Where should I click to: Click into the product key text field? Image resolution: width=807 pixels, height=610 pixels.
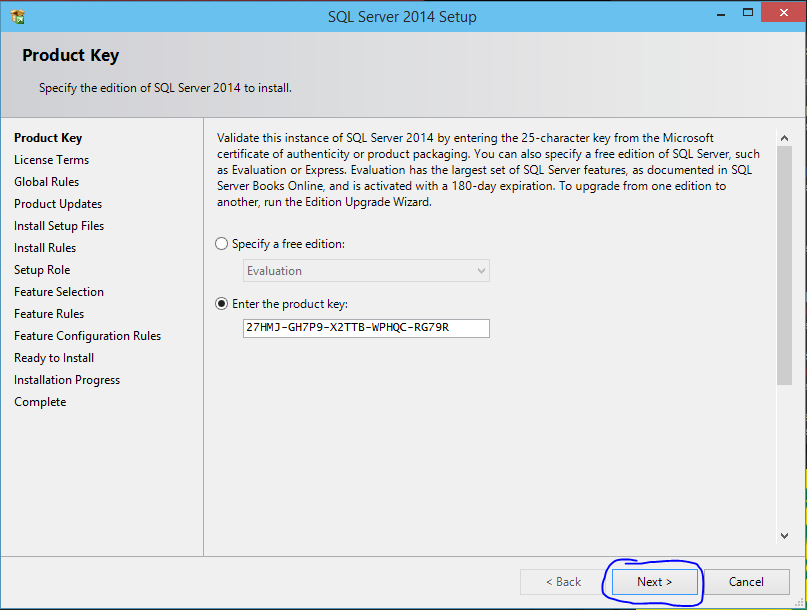click(x=366, y=328)
